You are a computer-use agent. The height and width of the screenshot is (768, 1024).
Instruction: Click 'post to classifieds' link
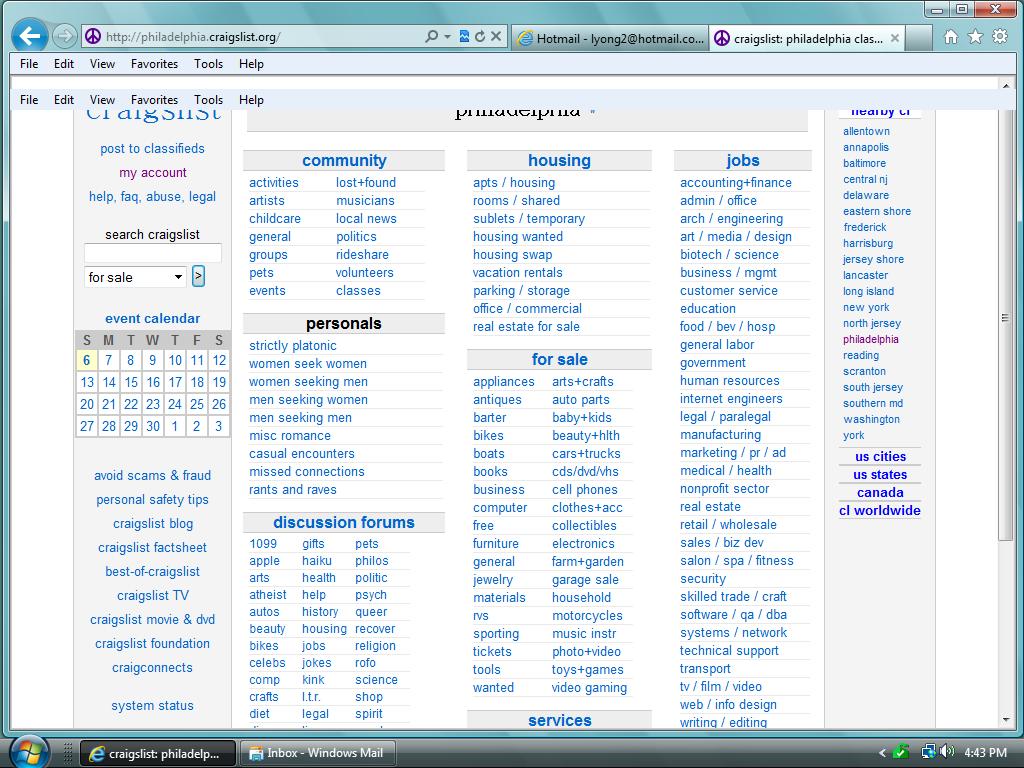pos(152,149)
